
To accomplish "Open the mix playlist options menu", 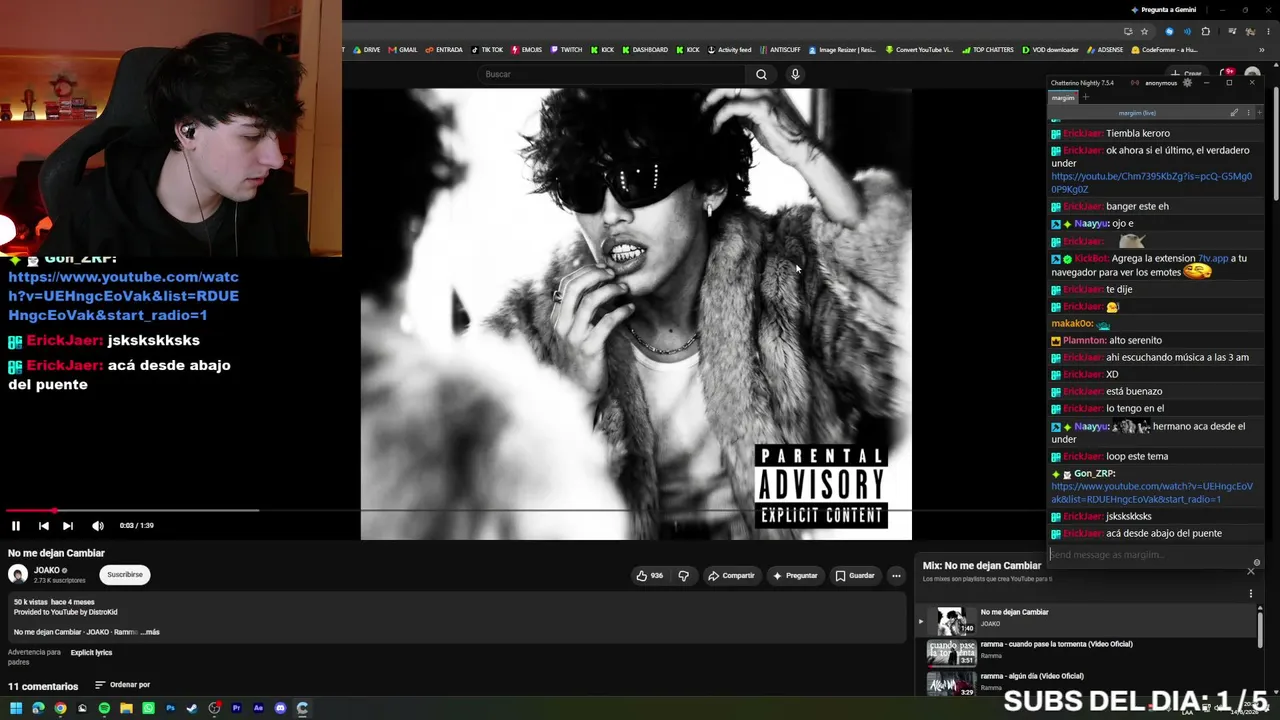I will coord(1250,594).
